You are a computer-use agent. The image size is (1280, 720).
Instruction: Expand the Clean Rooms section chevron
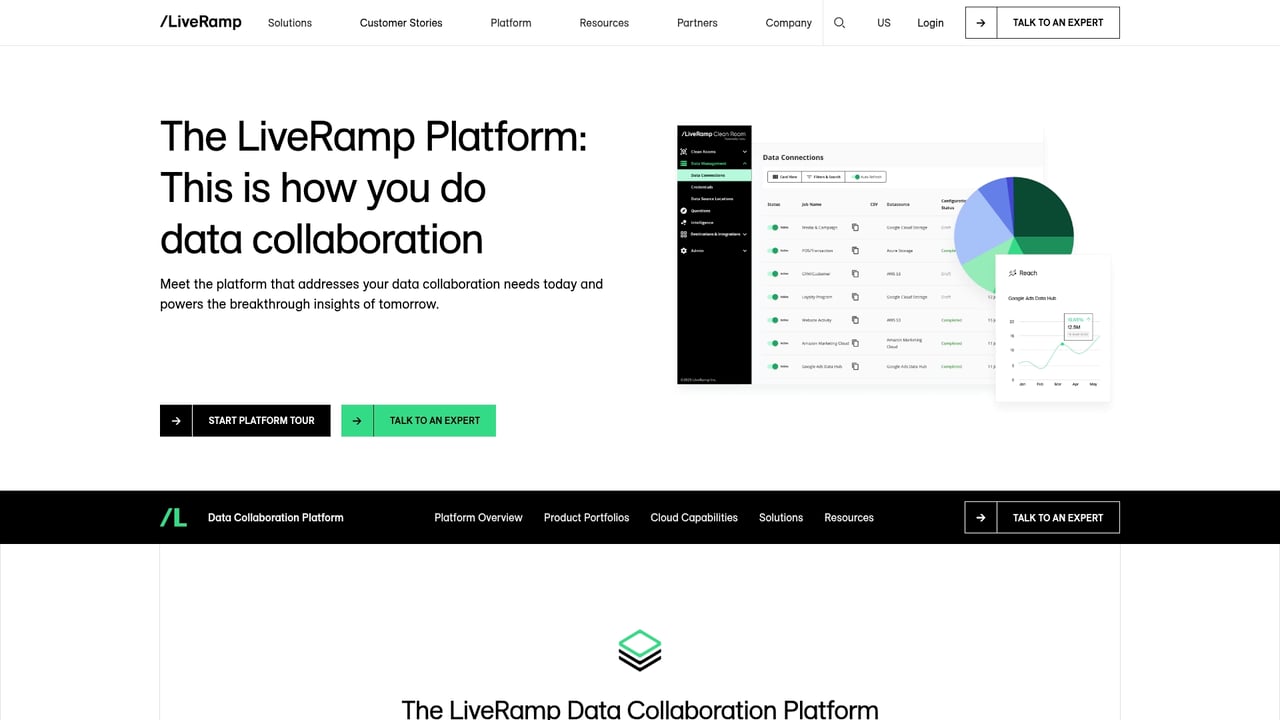[x=744, y=151]
